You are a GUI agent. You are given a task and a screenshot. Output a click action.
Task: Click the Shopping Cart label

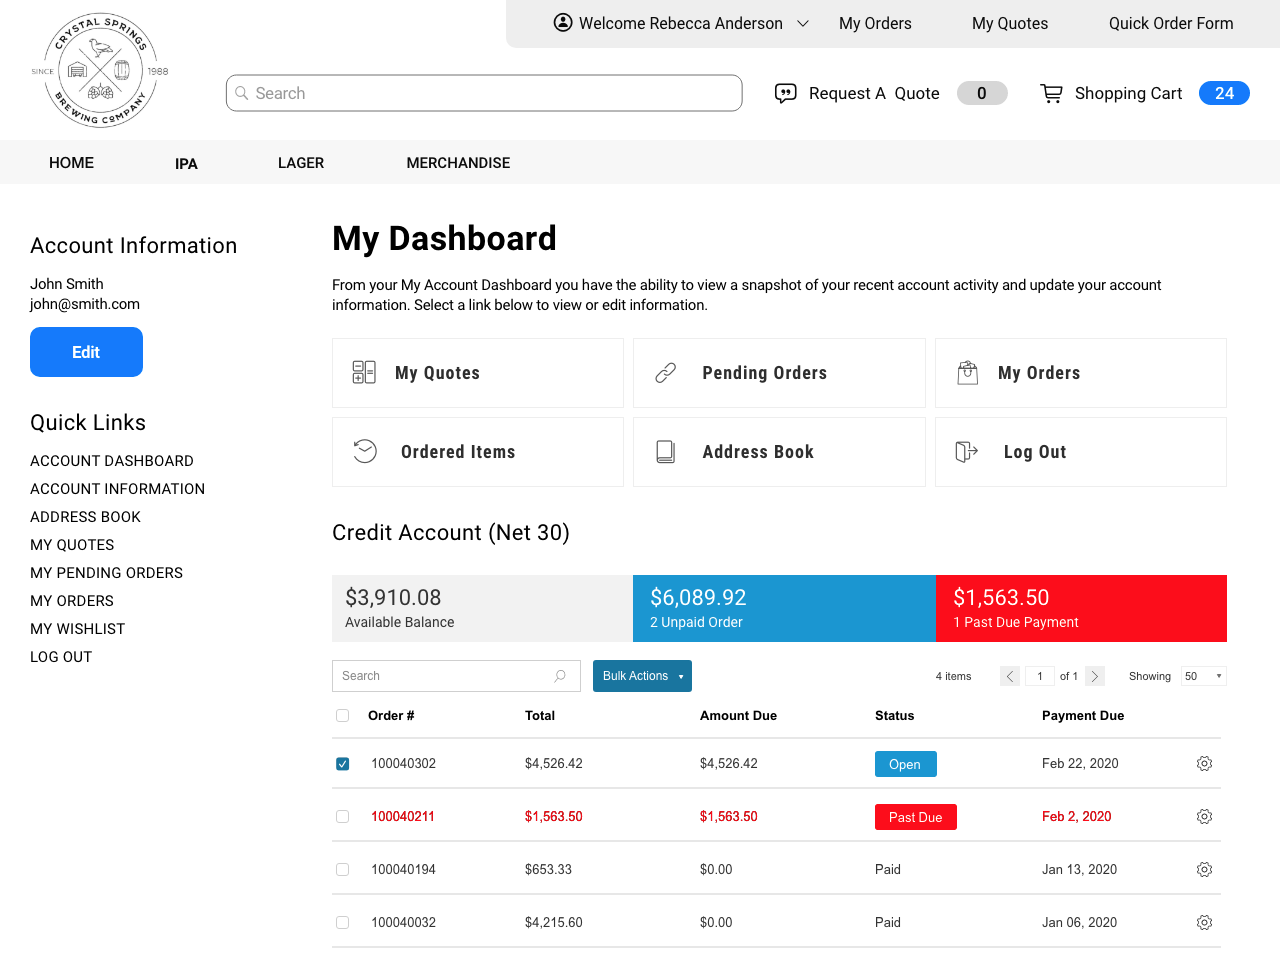point(1128,93)
